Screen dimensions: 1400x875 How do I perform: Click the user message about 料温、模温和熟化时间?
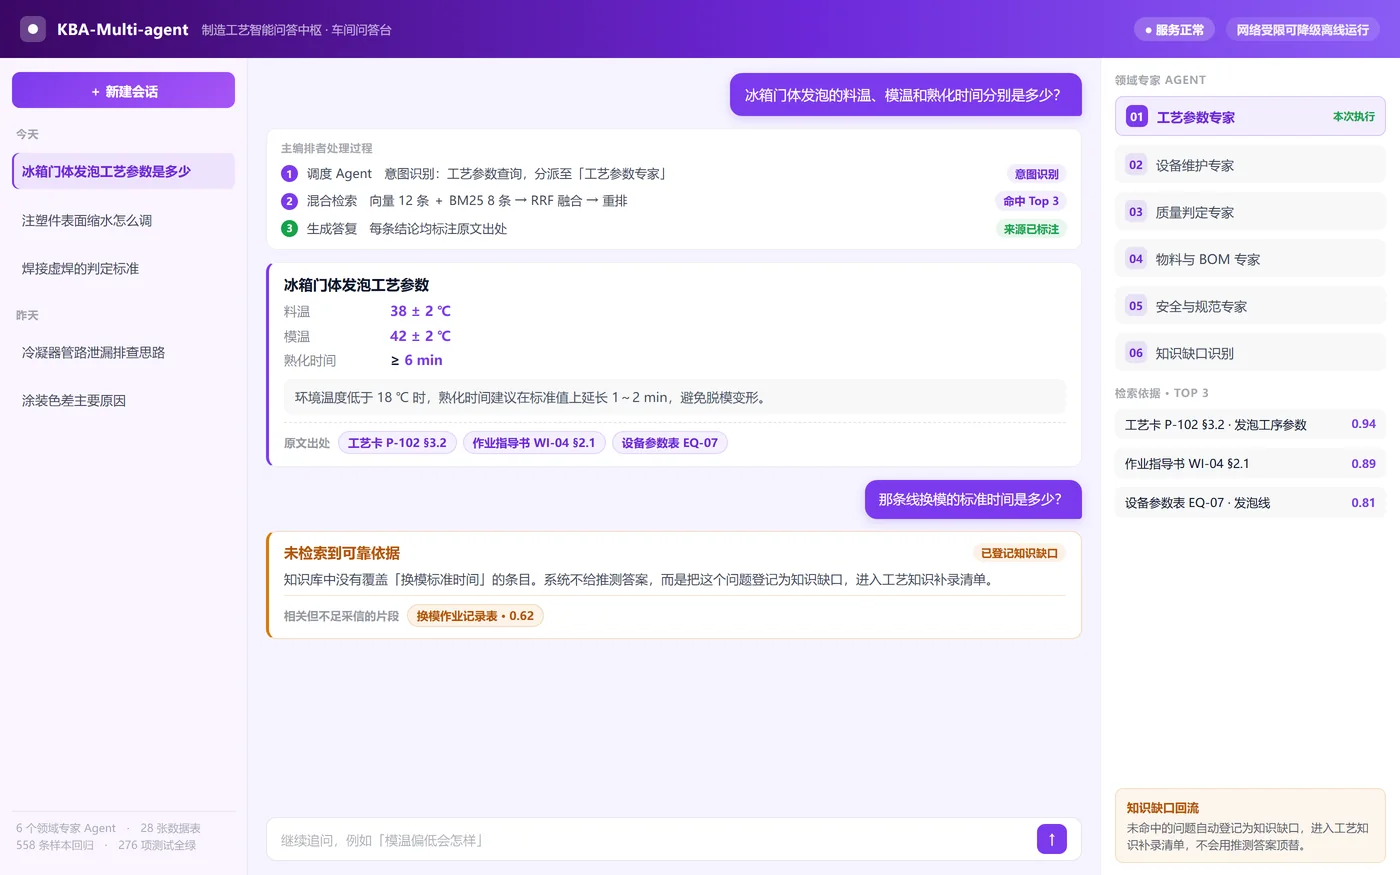[906, 95]
